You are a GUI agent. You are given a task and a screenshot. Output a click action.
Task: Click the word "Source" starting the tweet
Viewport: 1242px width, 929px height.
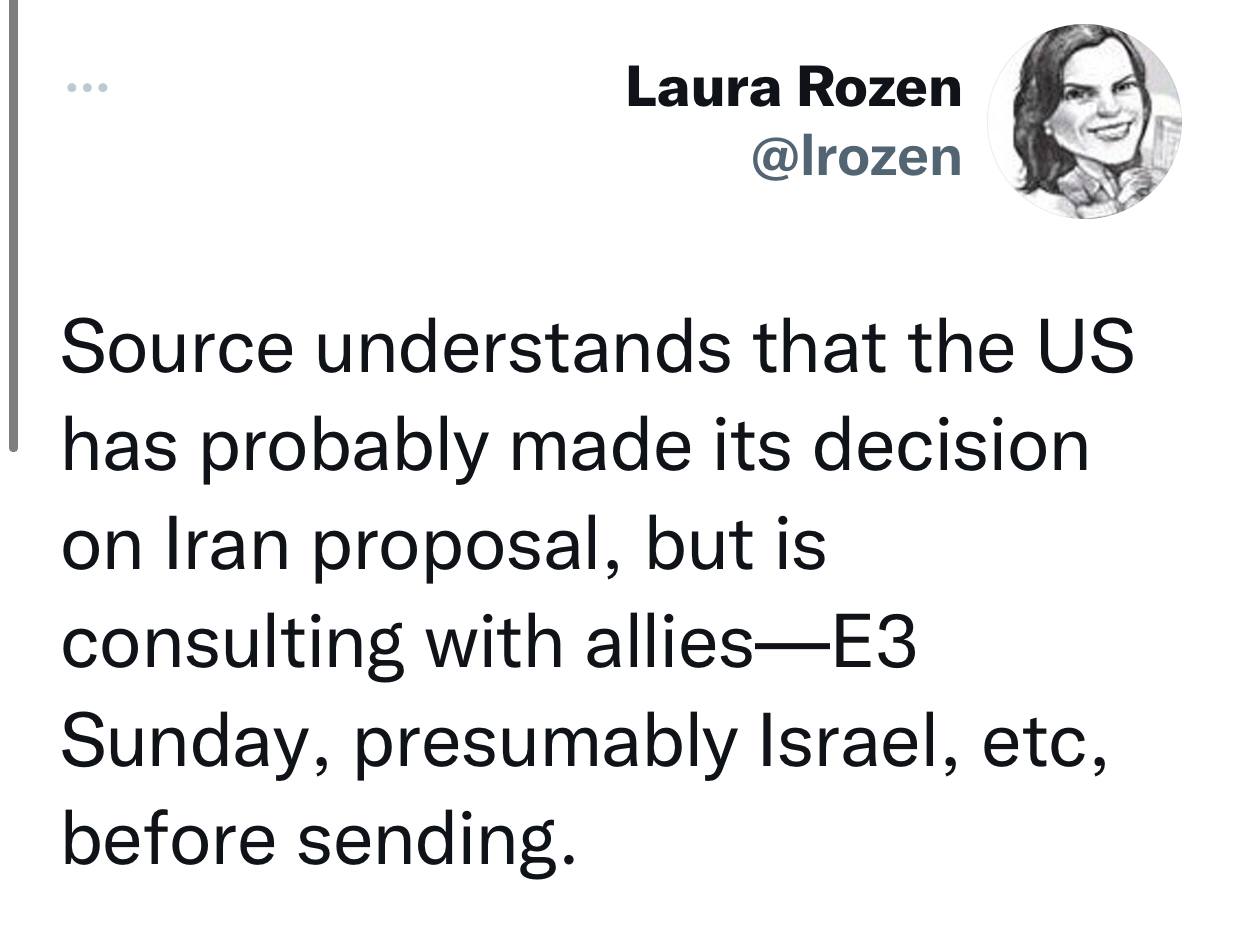point(177,347)
